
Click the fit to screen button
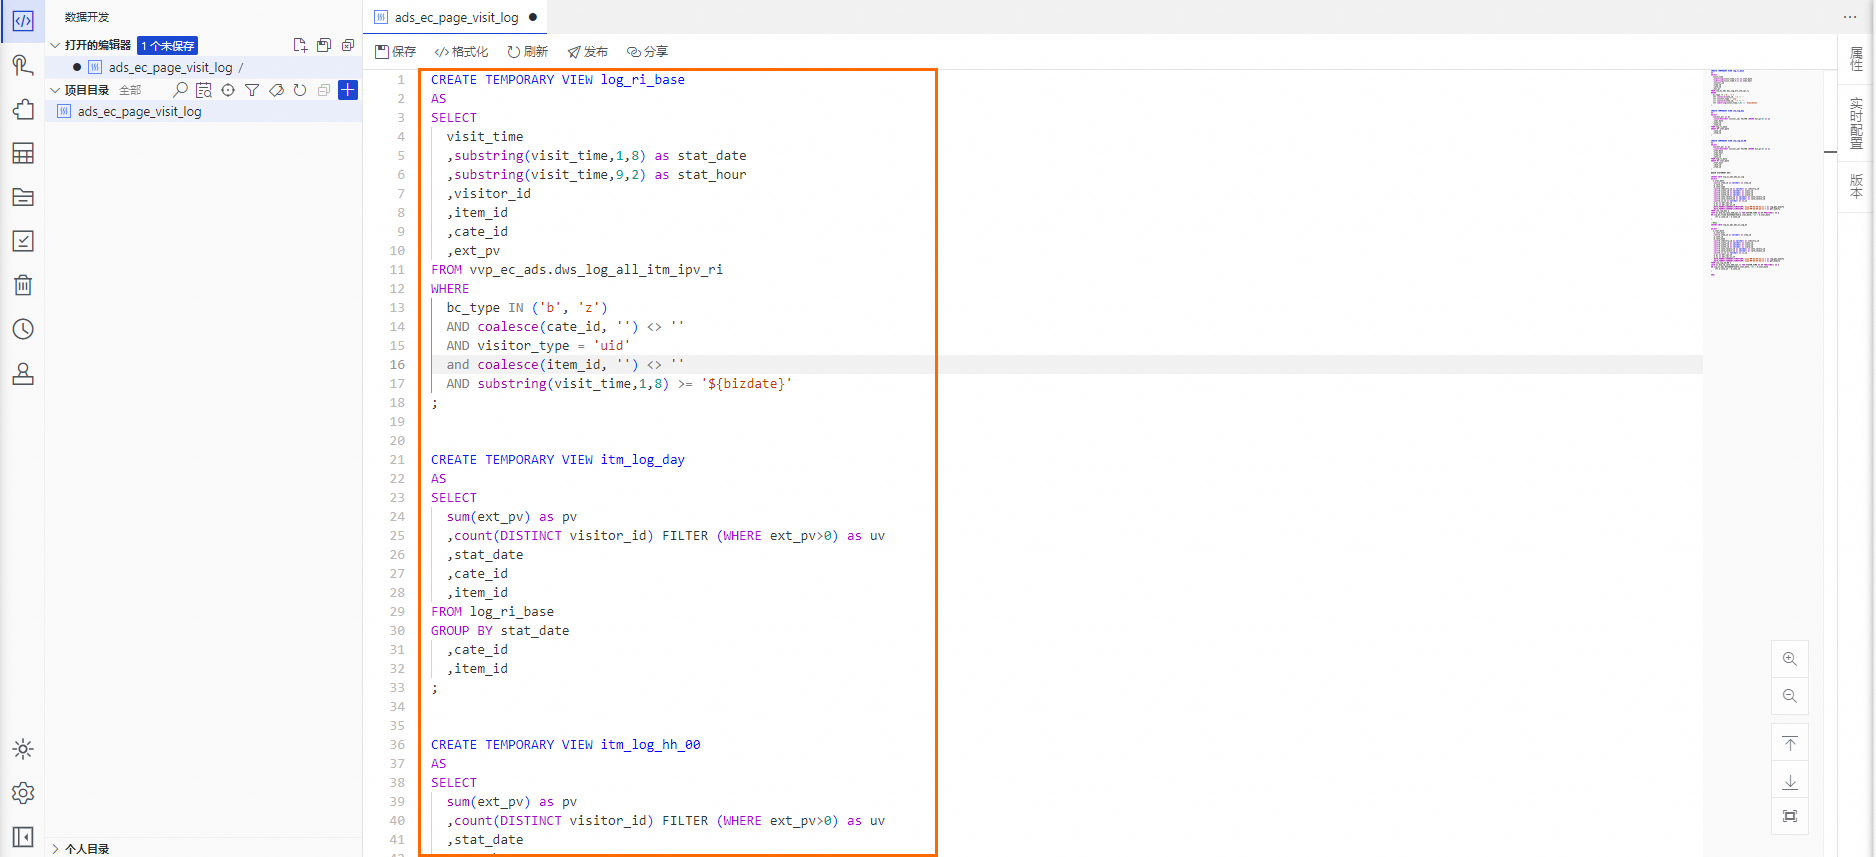[1790, 816]
